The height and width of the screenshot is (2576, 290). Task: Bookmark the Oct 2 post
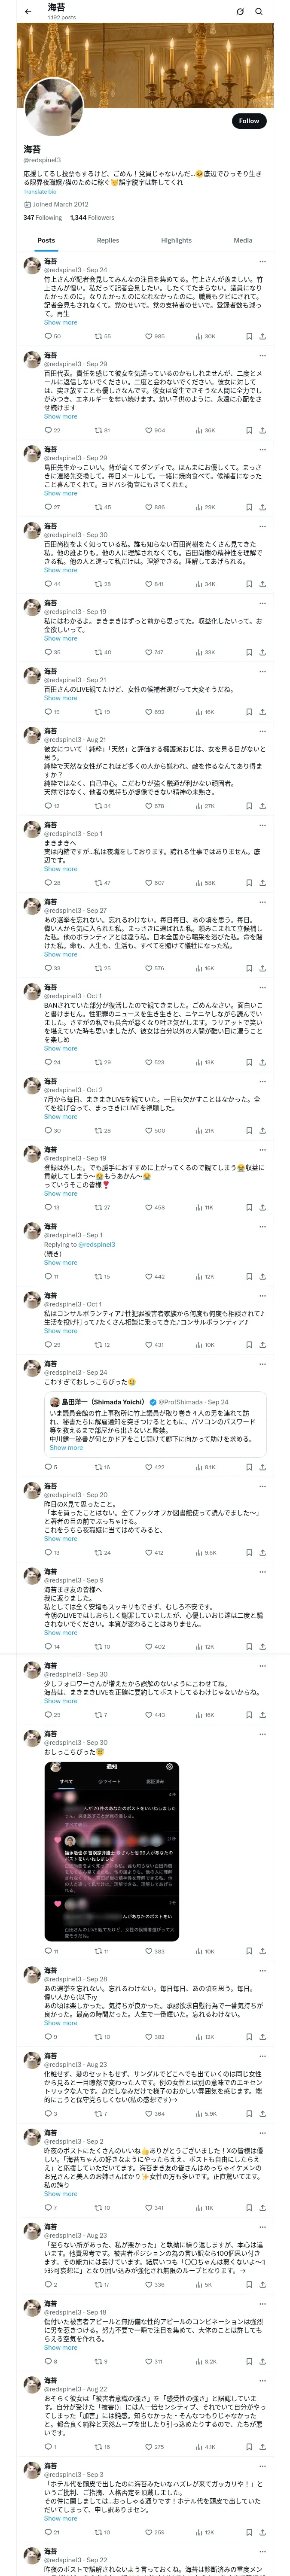click(x=249, y=1130)
